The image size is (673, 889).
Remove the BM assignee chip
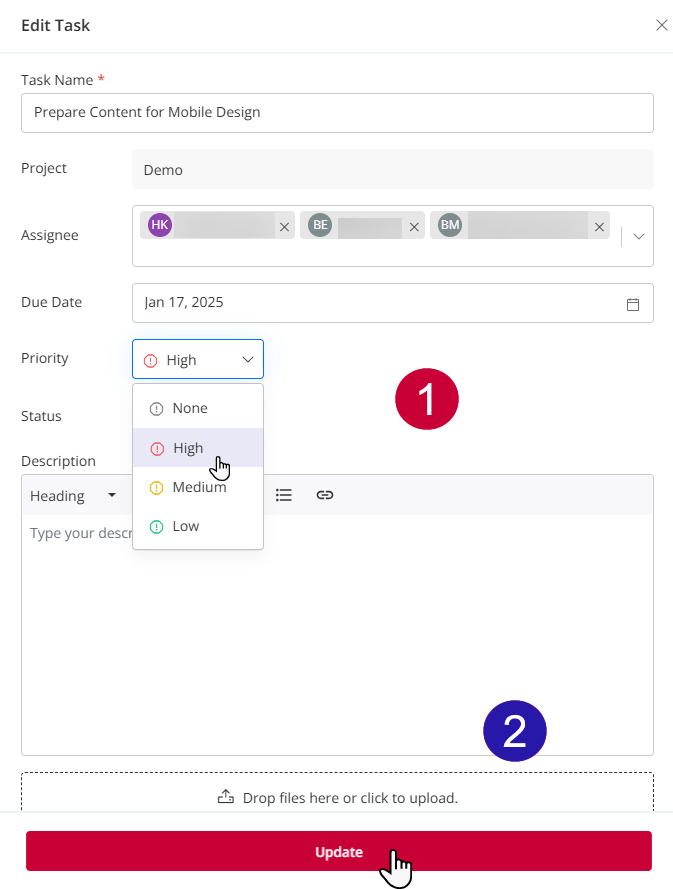click(599, 227)
